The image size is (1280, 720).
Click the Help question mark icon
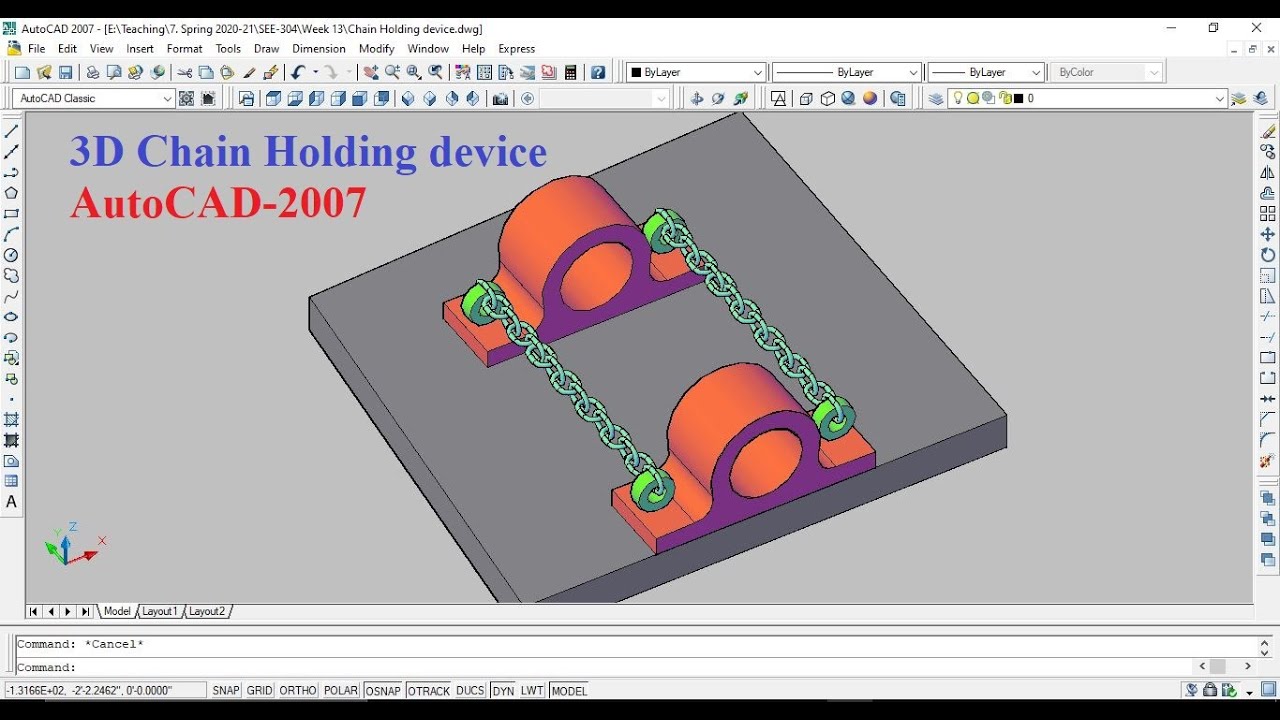point(598,72)
